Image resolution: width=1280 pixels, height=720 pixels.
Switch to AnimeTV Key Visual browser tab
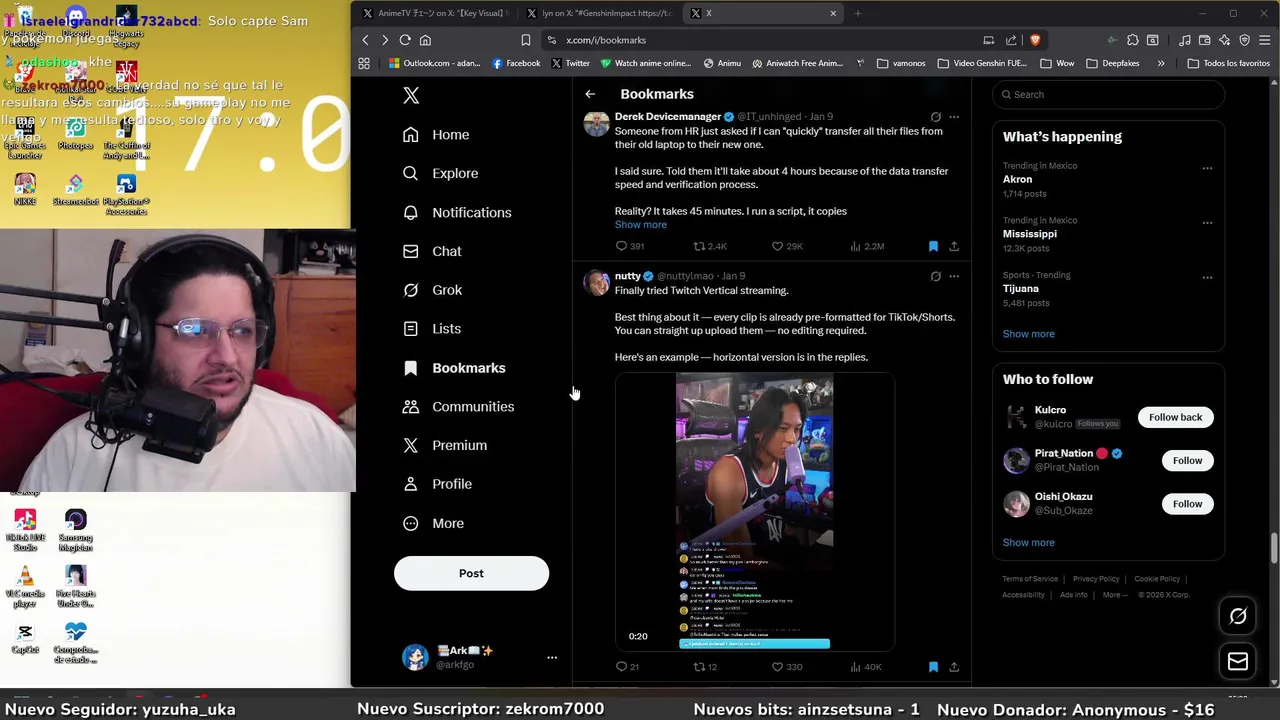tap(435, 13)
